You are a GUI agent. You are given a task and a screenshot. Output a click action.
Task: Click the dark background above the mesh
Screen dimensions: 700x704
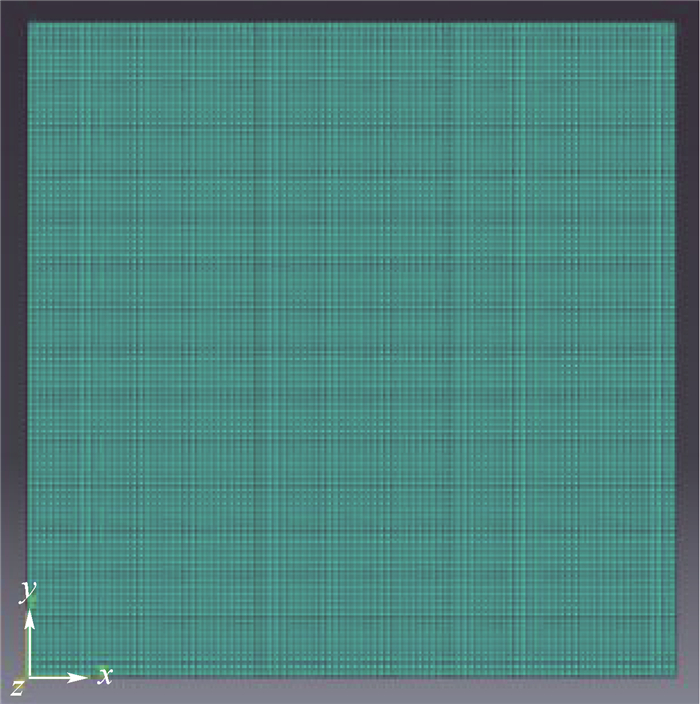click(350, 9)
